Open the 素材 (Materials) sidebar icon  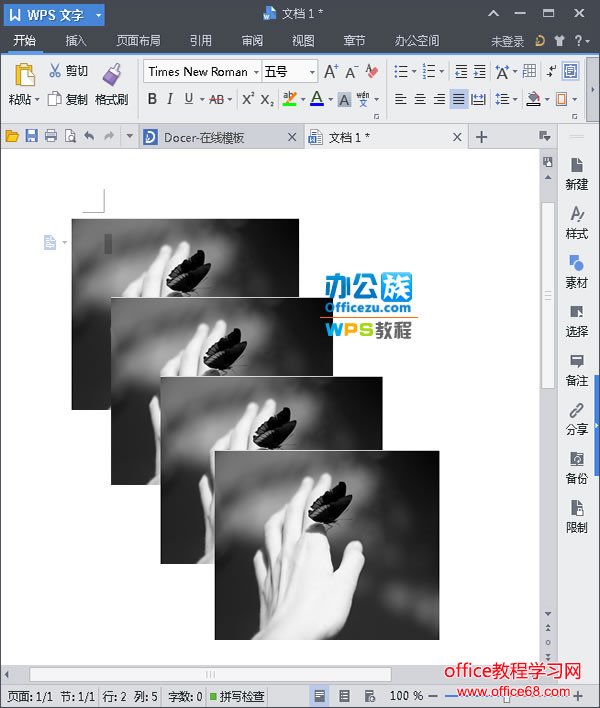point(576,270)
